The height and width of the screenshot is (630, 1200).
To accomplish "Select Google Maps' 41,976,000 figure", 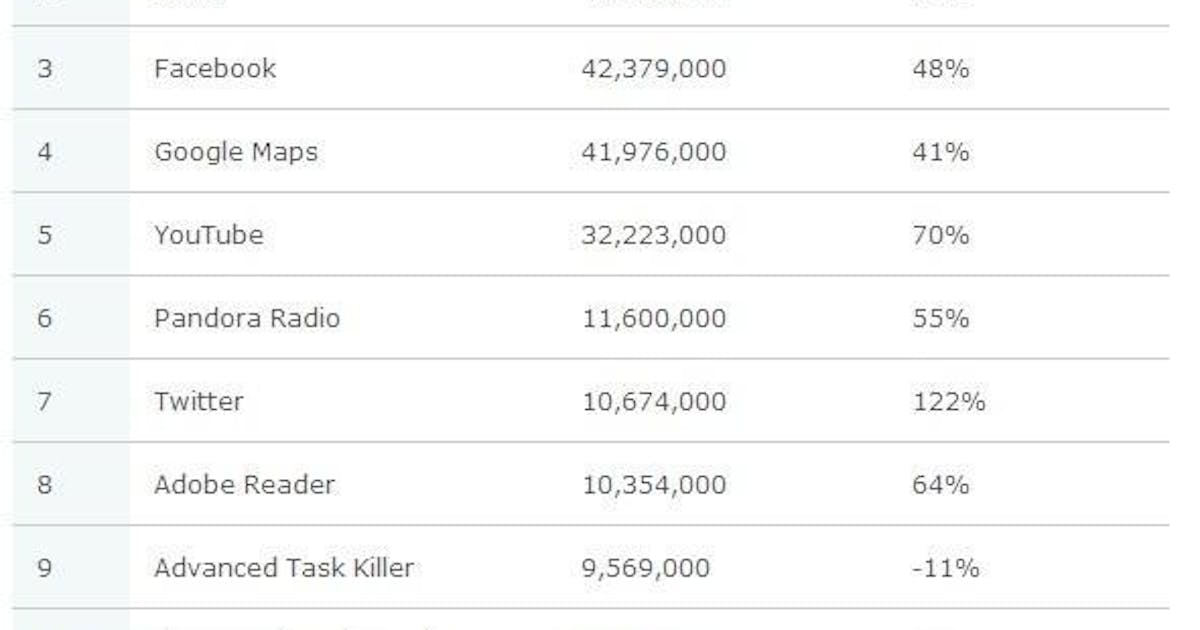I will [654, 153].
